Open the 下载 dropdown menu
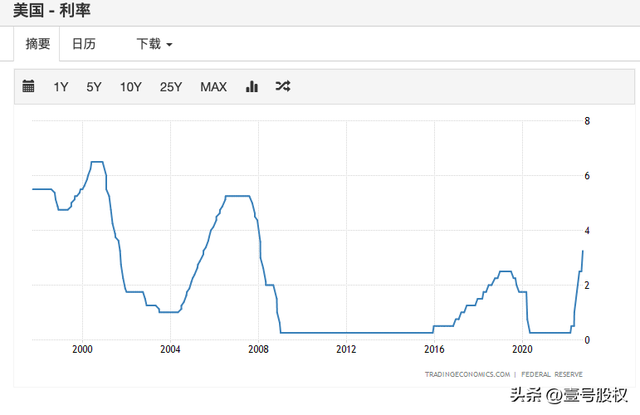Screen dimensions: 640x415 pos(154,44)
